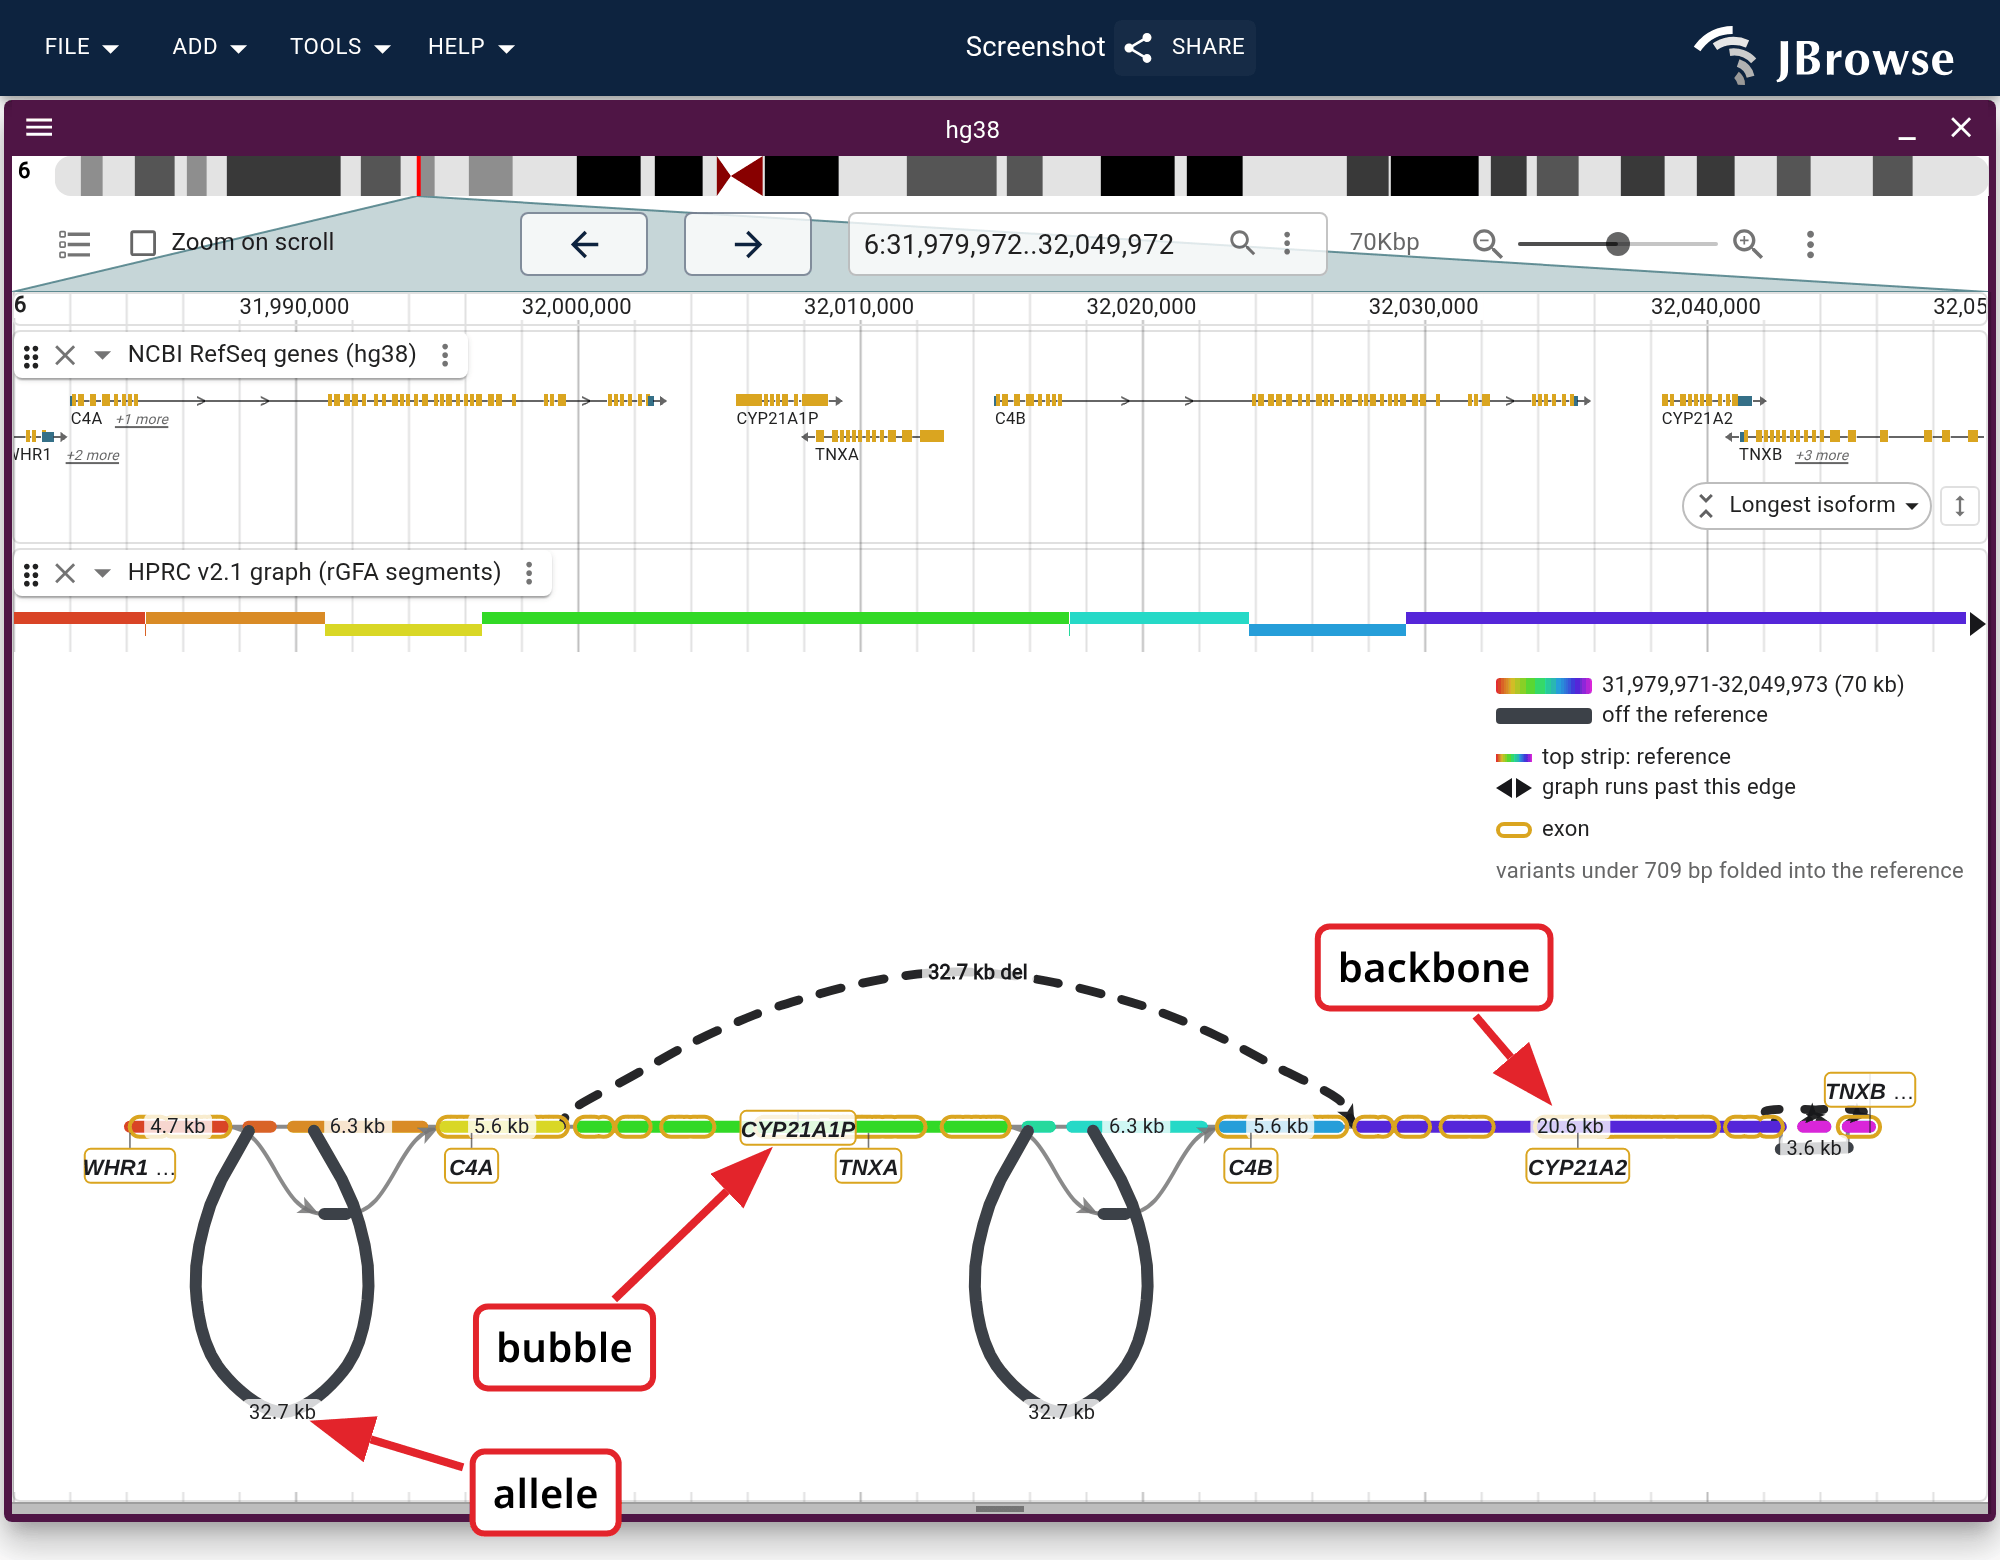Show WHR1 '+2 more' isoforms link
Image resolution: width=2000 pixels, height=1560 pixels.
click(x=93, y=456)
